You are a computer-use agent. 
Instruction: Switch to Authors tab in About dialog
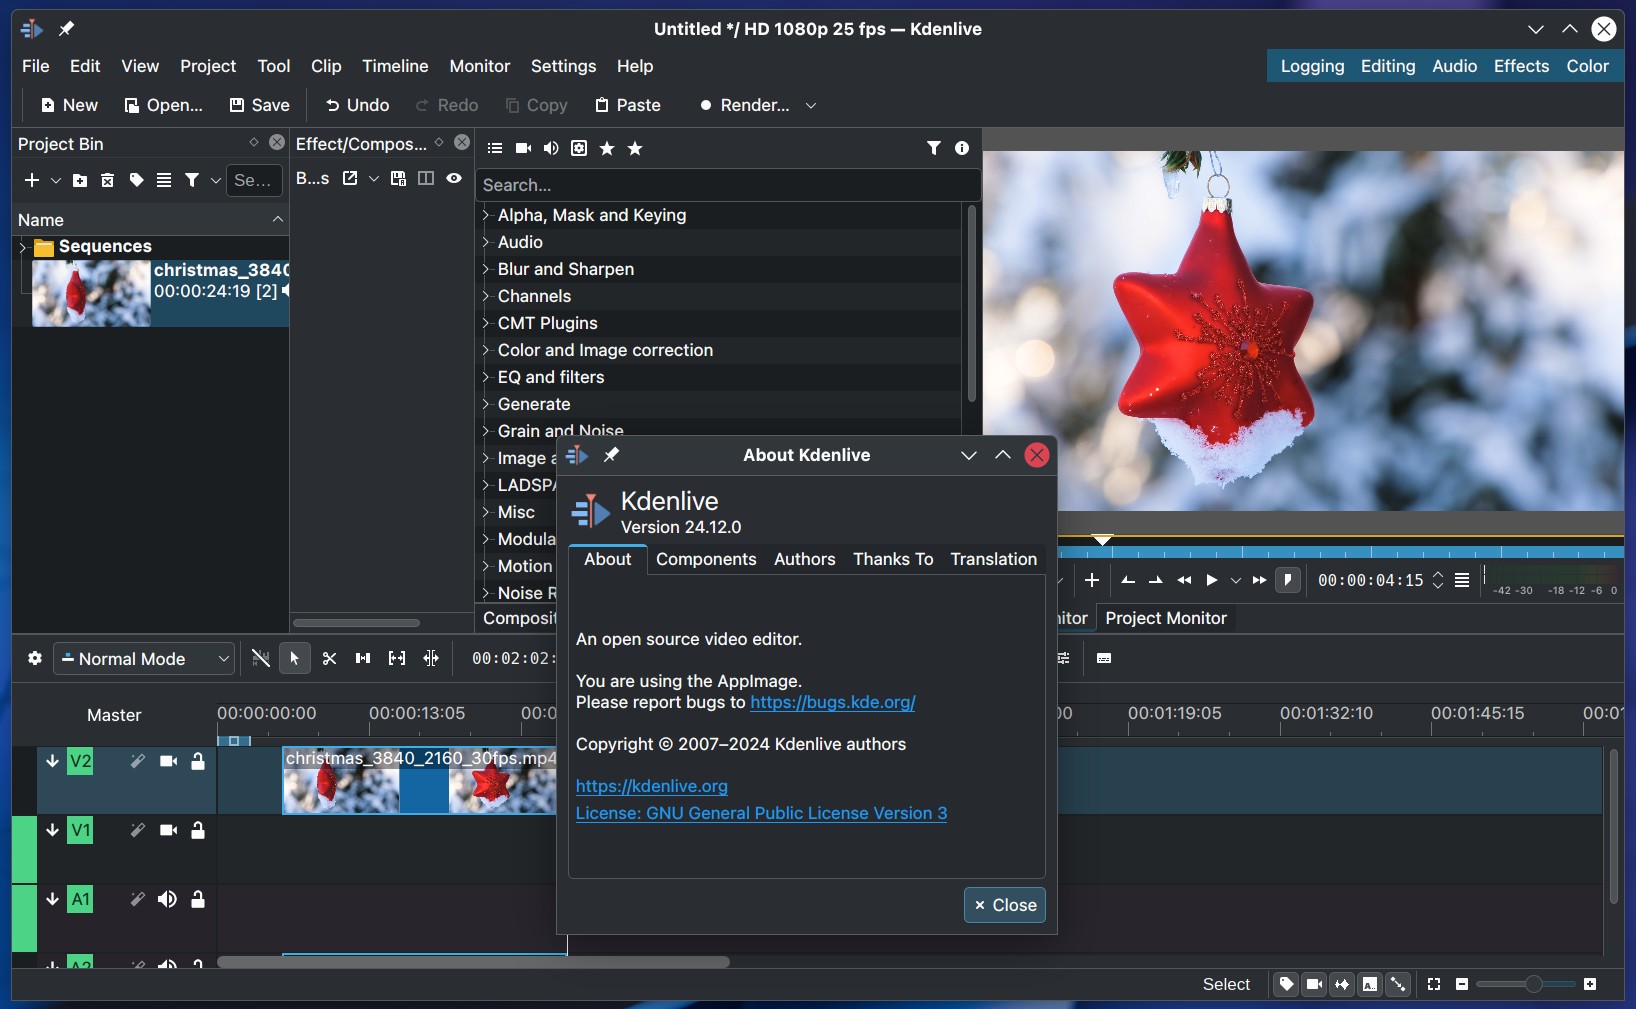click(x=804, y=559)
